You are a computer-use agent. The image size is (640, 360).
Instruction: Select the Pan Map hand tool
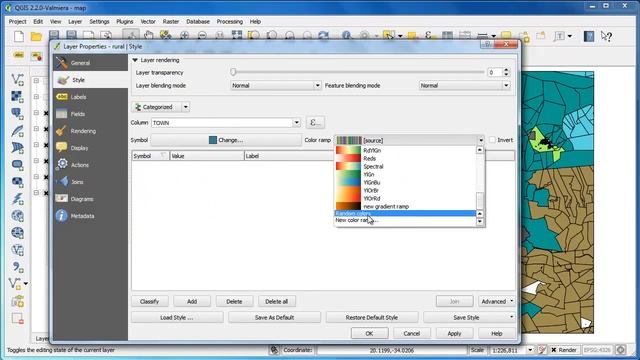tap(148, 36)
